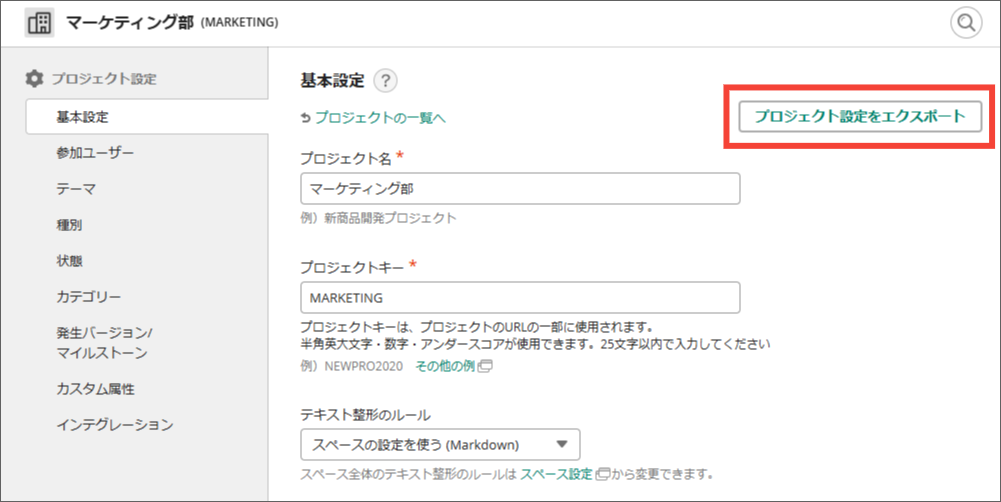The width and height of the screenshot is (1001, 502).
Task: Click the search magnifier icon
Action: [x=966, y=23]
